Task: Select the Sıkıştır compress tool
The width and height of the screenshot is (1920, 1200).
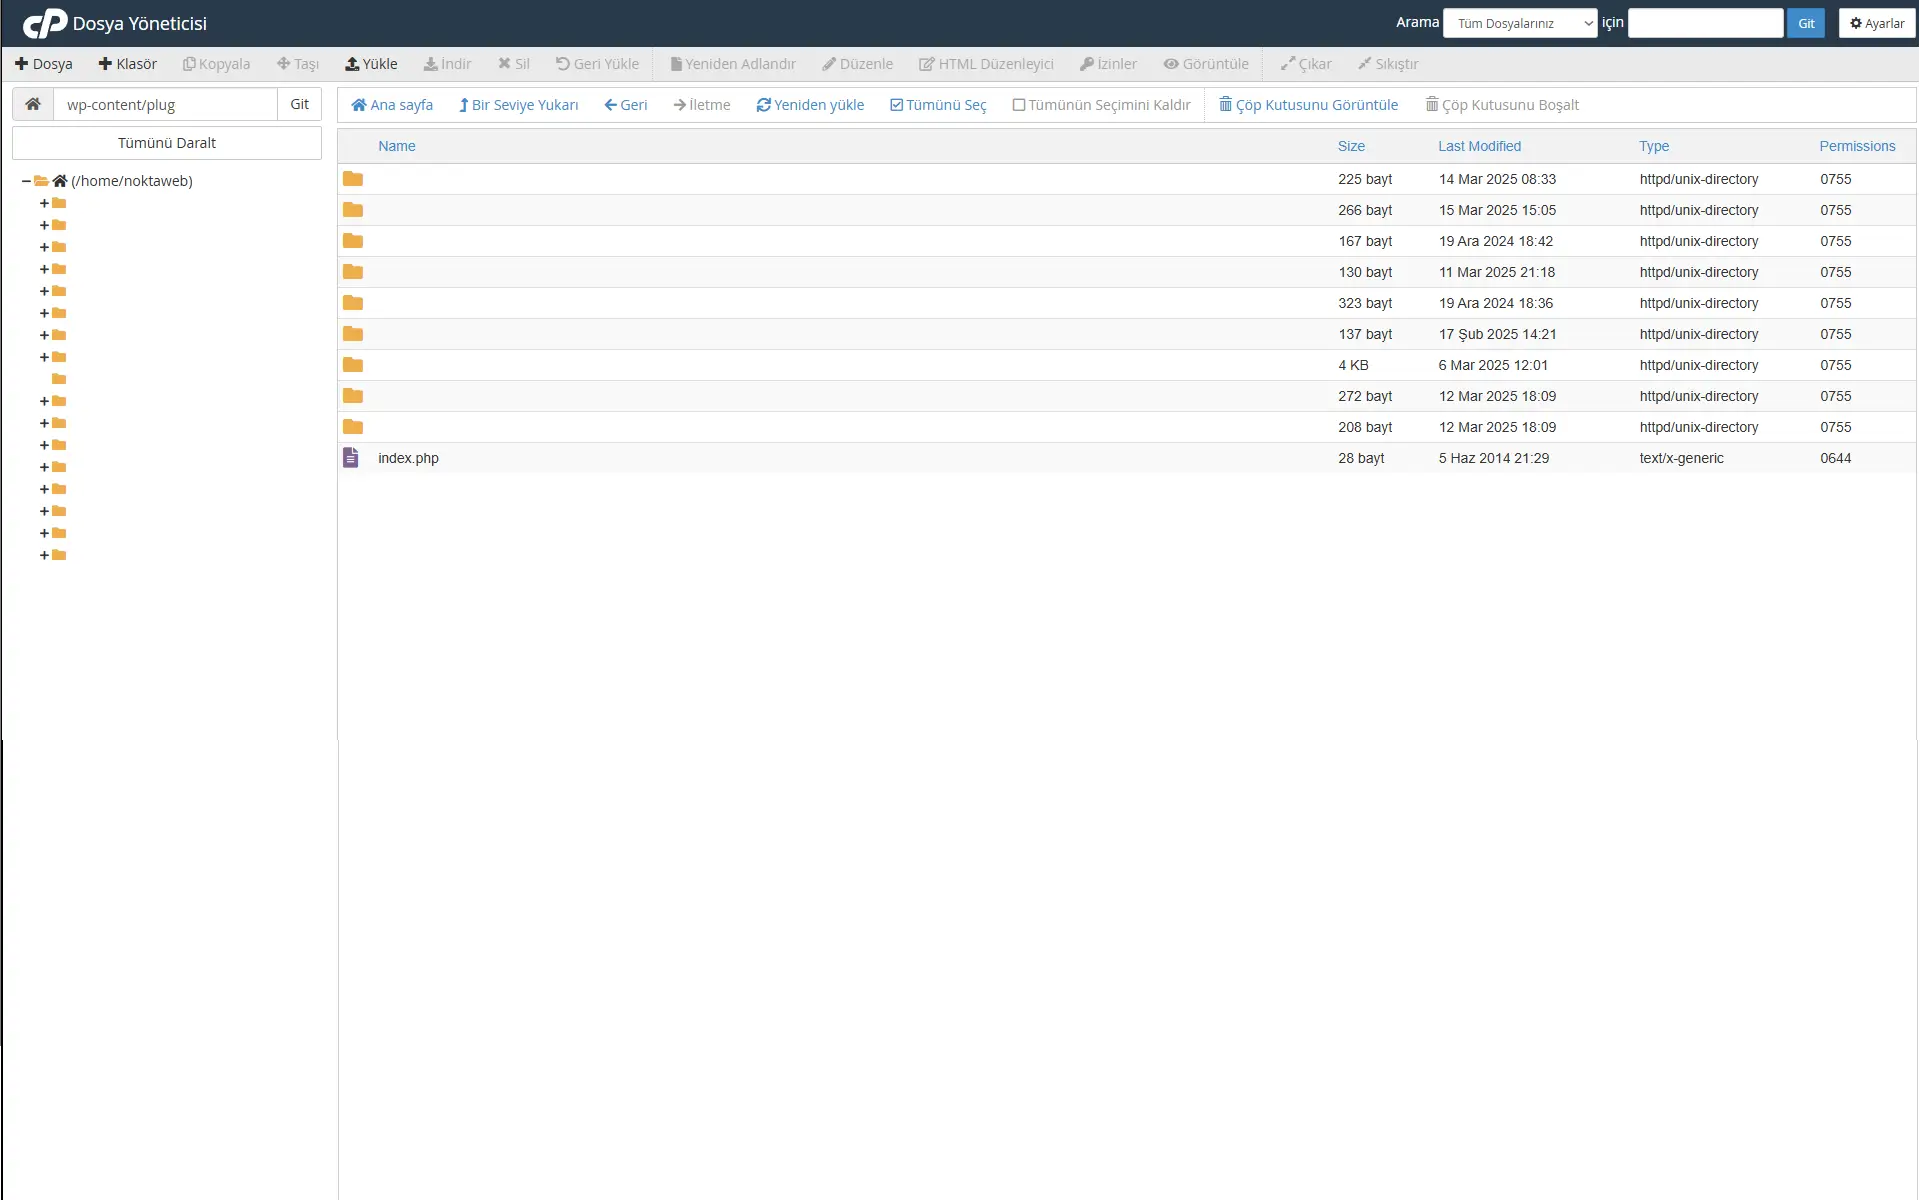Action: (x=1388, y=63)
